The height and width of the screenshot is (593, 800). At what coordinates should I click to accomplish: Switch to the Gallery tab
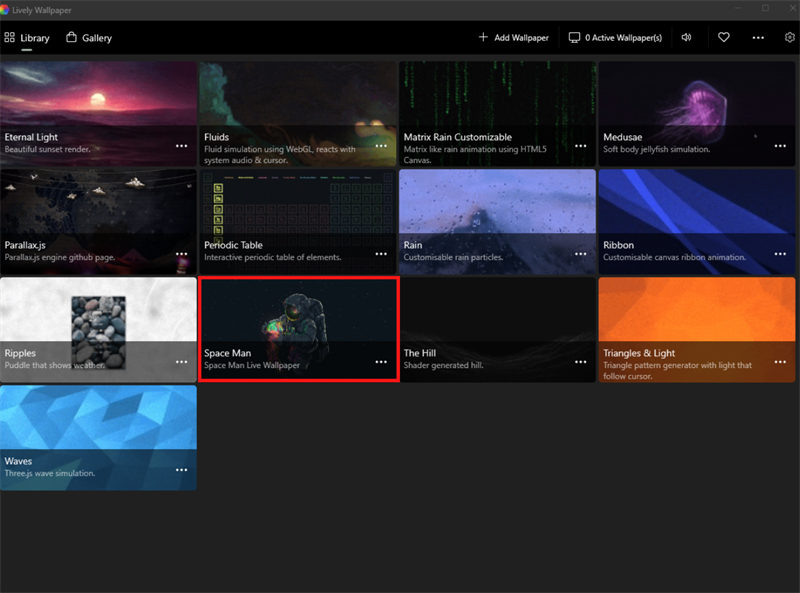click(88, 37)
